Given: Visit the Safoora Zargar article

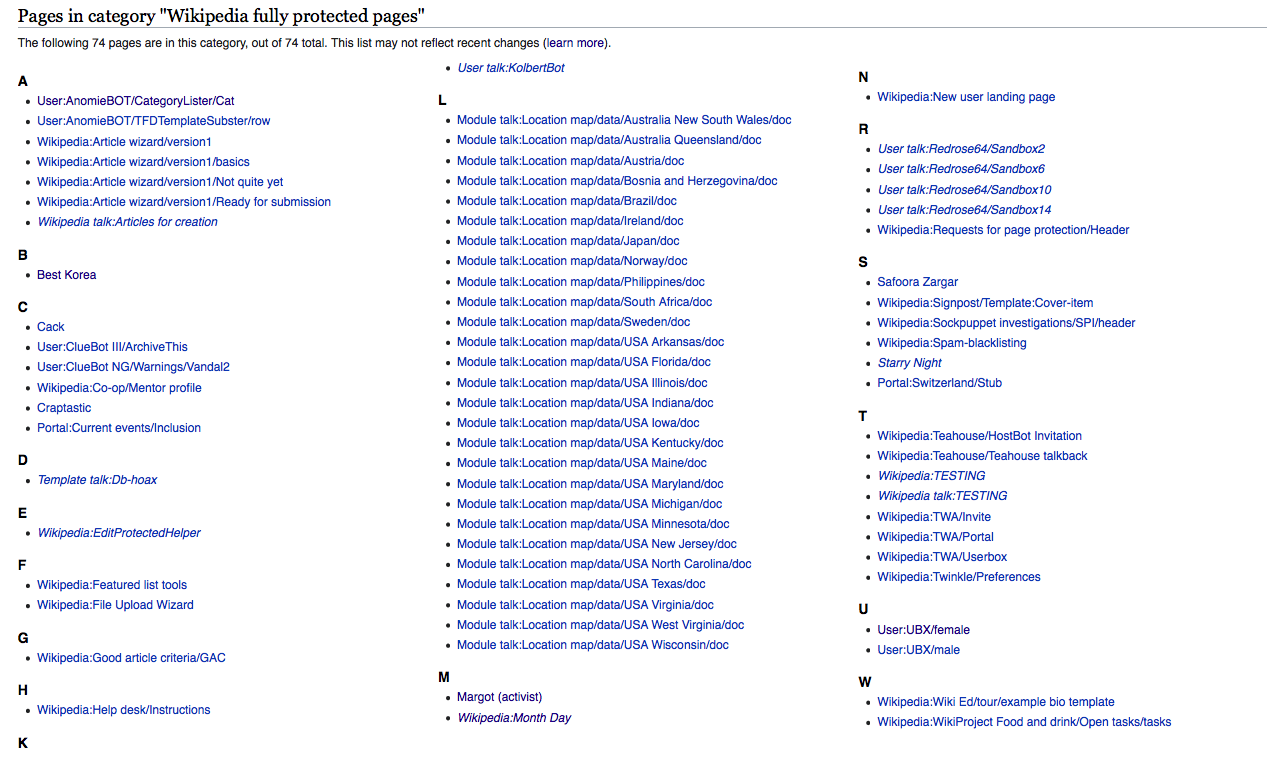Looking at the screenshot, I should coord(917,282).
